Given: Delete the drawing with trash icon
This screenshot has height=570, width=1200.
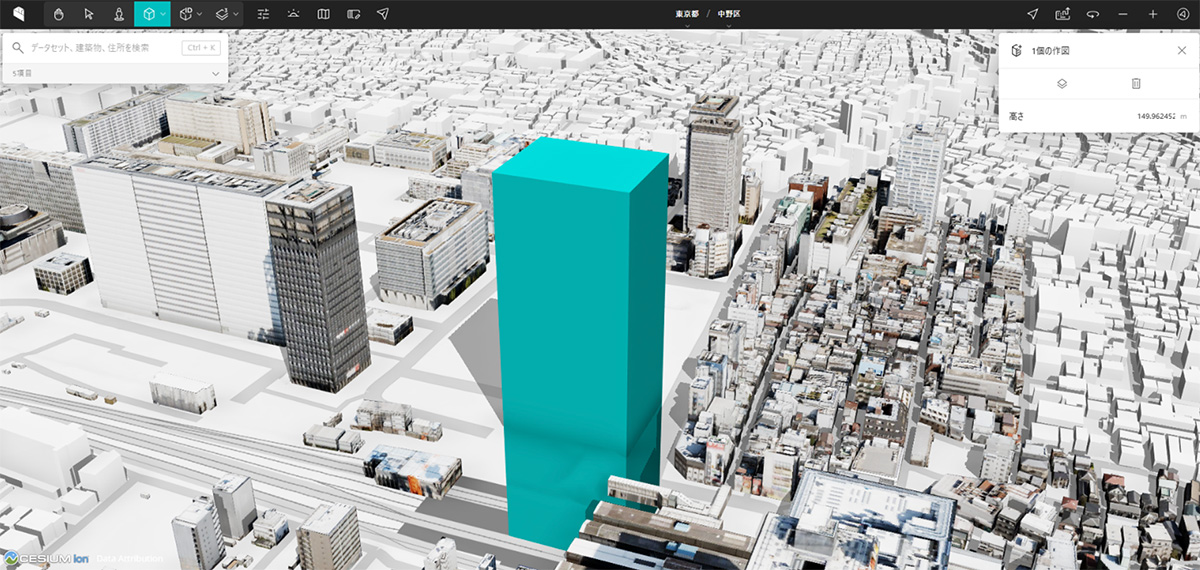Looking at the screenshot, I should coord(1136,83).
